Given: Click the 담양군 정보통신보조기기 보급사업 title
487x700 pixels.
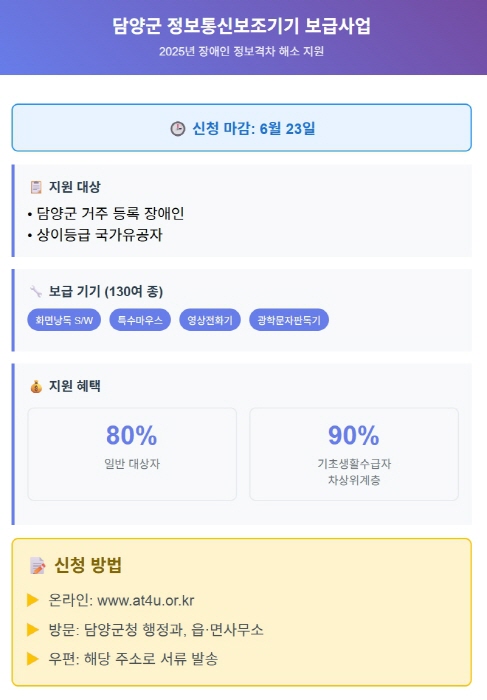Looking at the screenshot, I should [241, 26].
